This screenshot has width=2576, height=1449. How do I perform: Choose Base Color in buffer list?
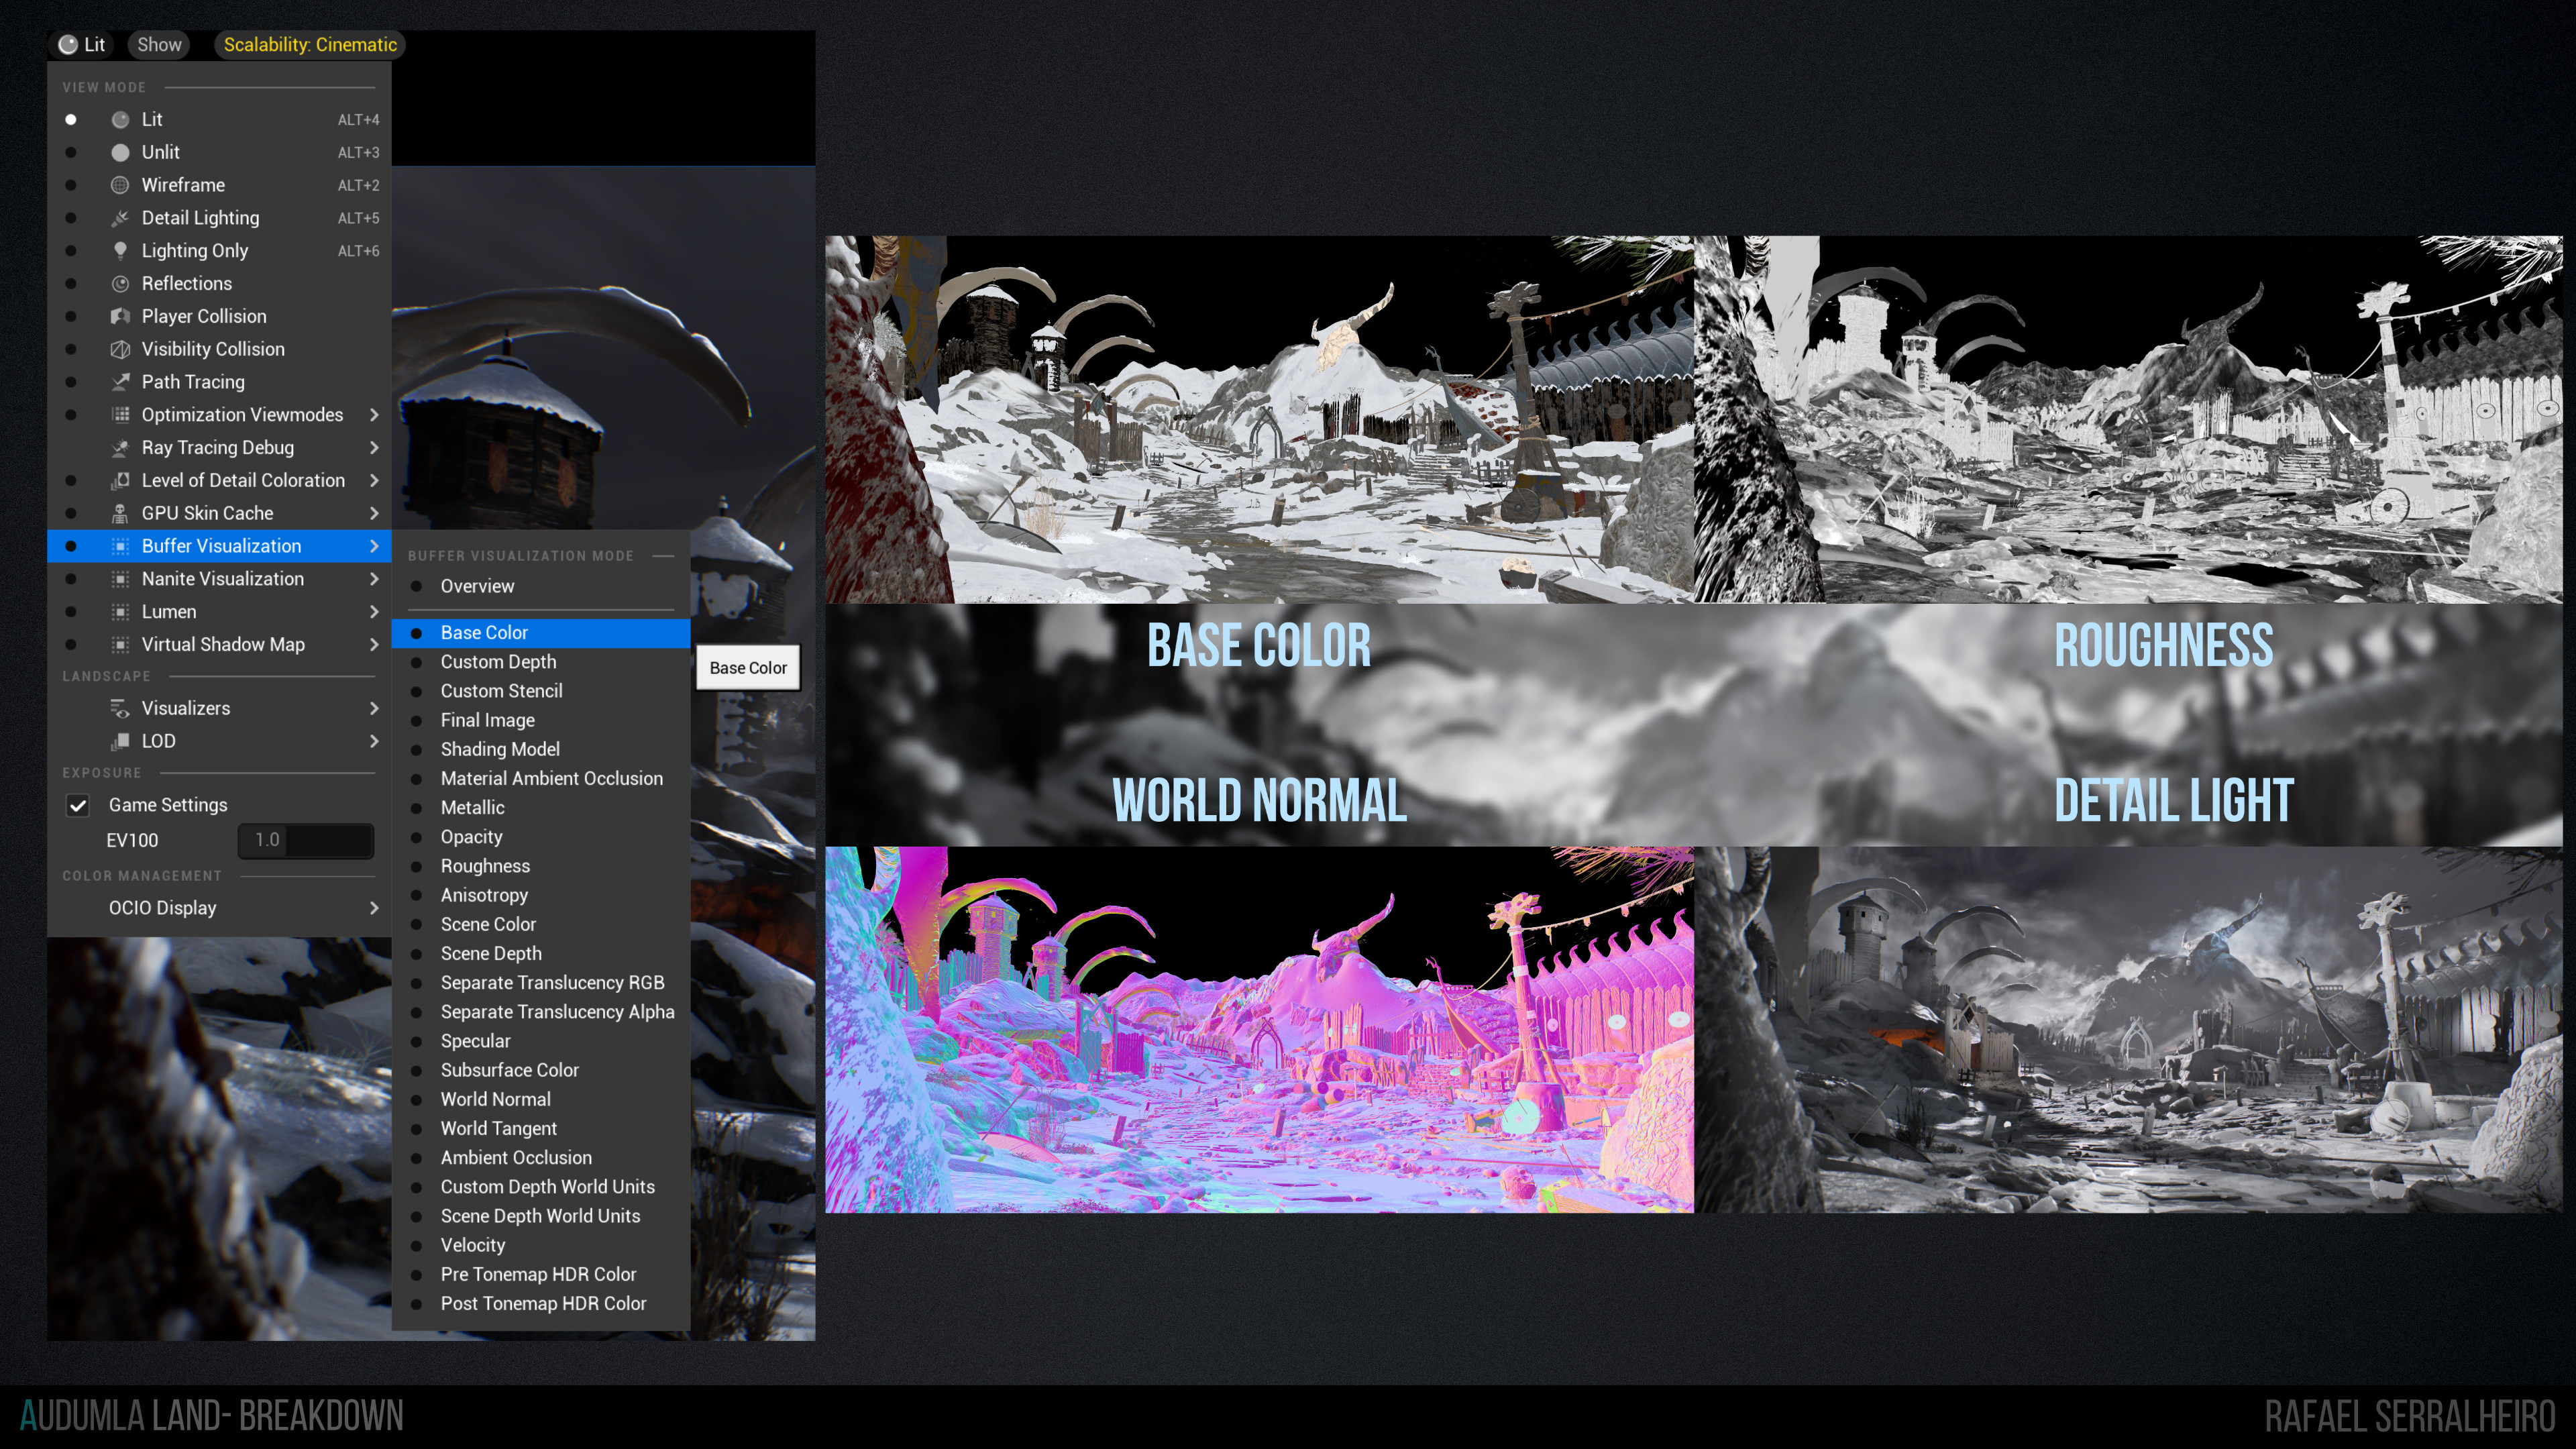(541, 633)
